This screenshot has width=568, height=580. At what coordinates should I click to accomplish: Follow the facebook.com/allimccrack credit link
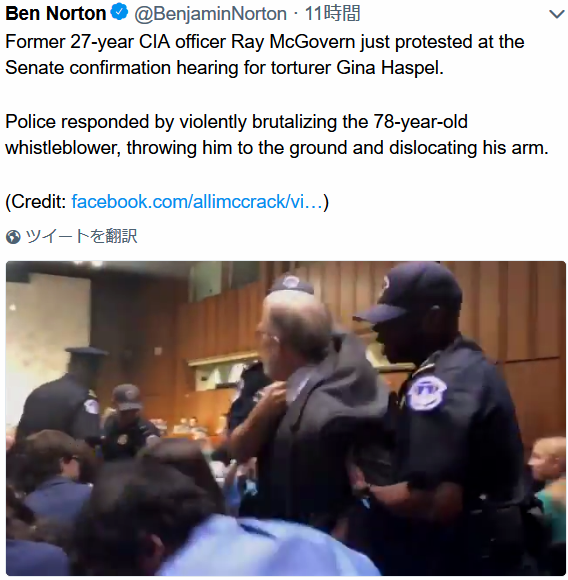tap(197, 202)
